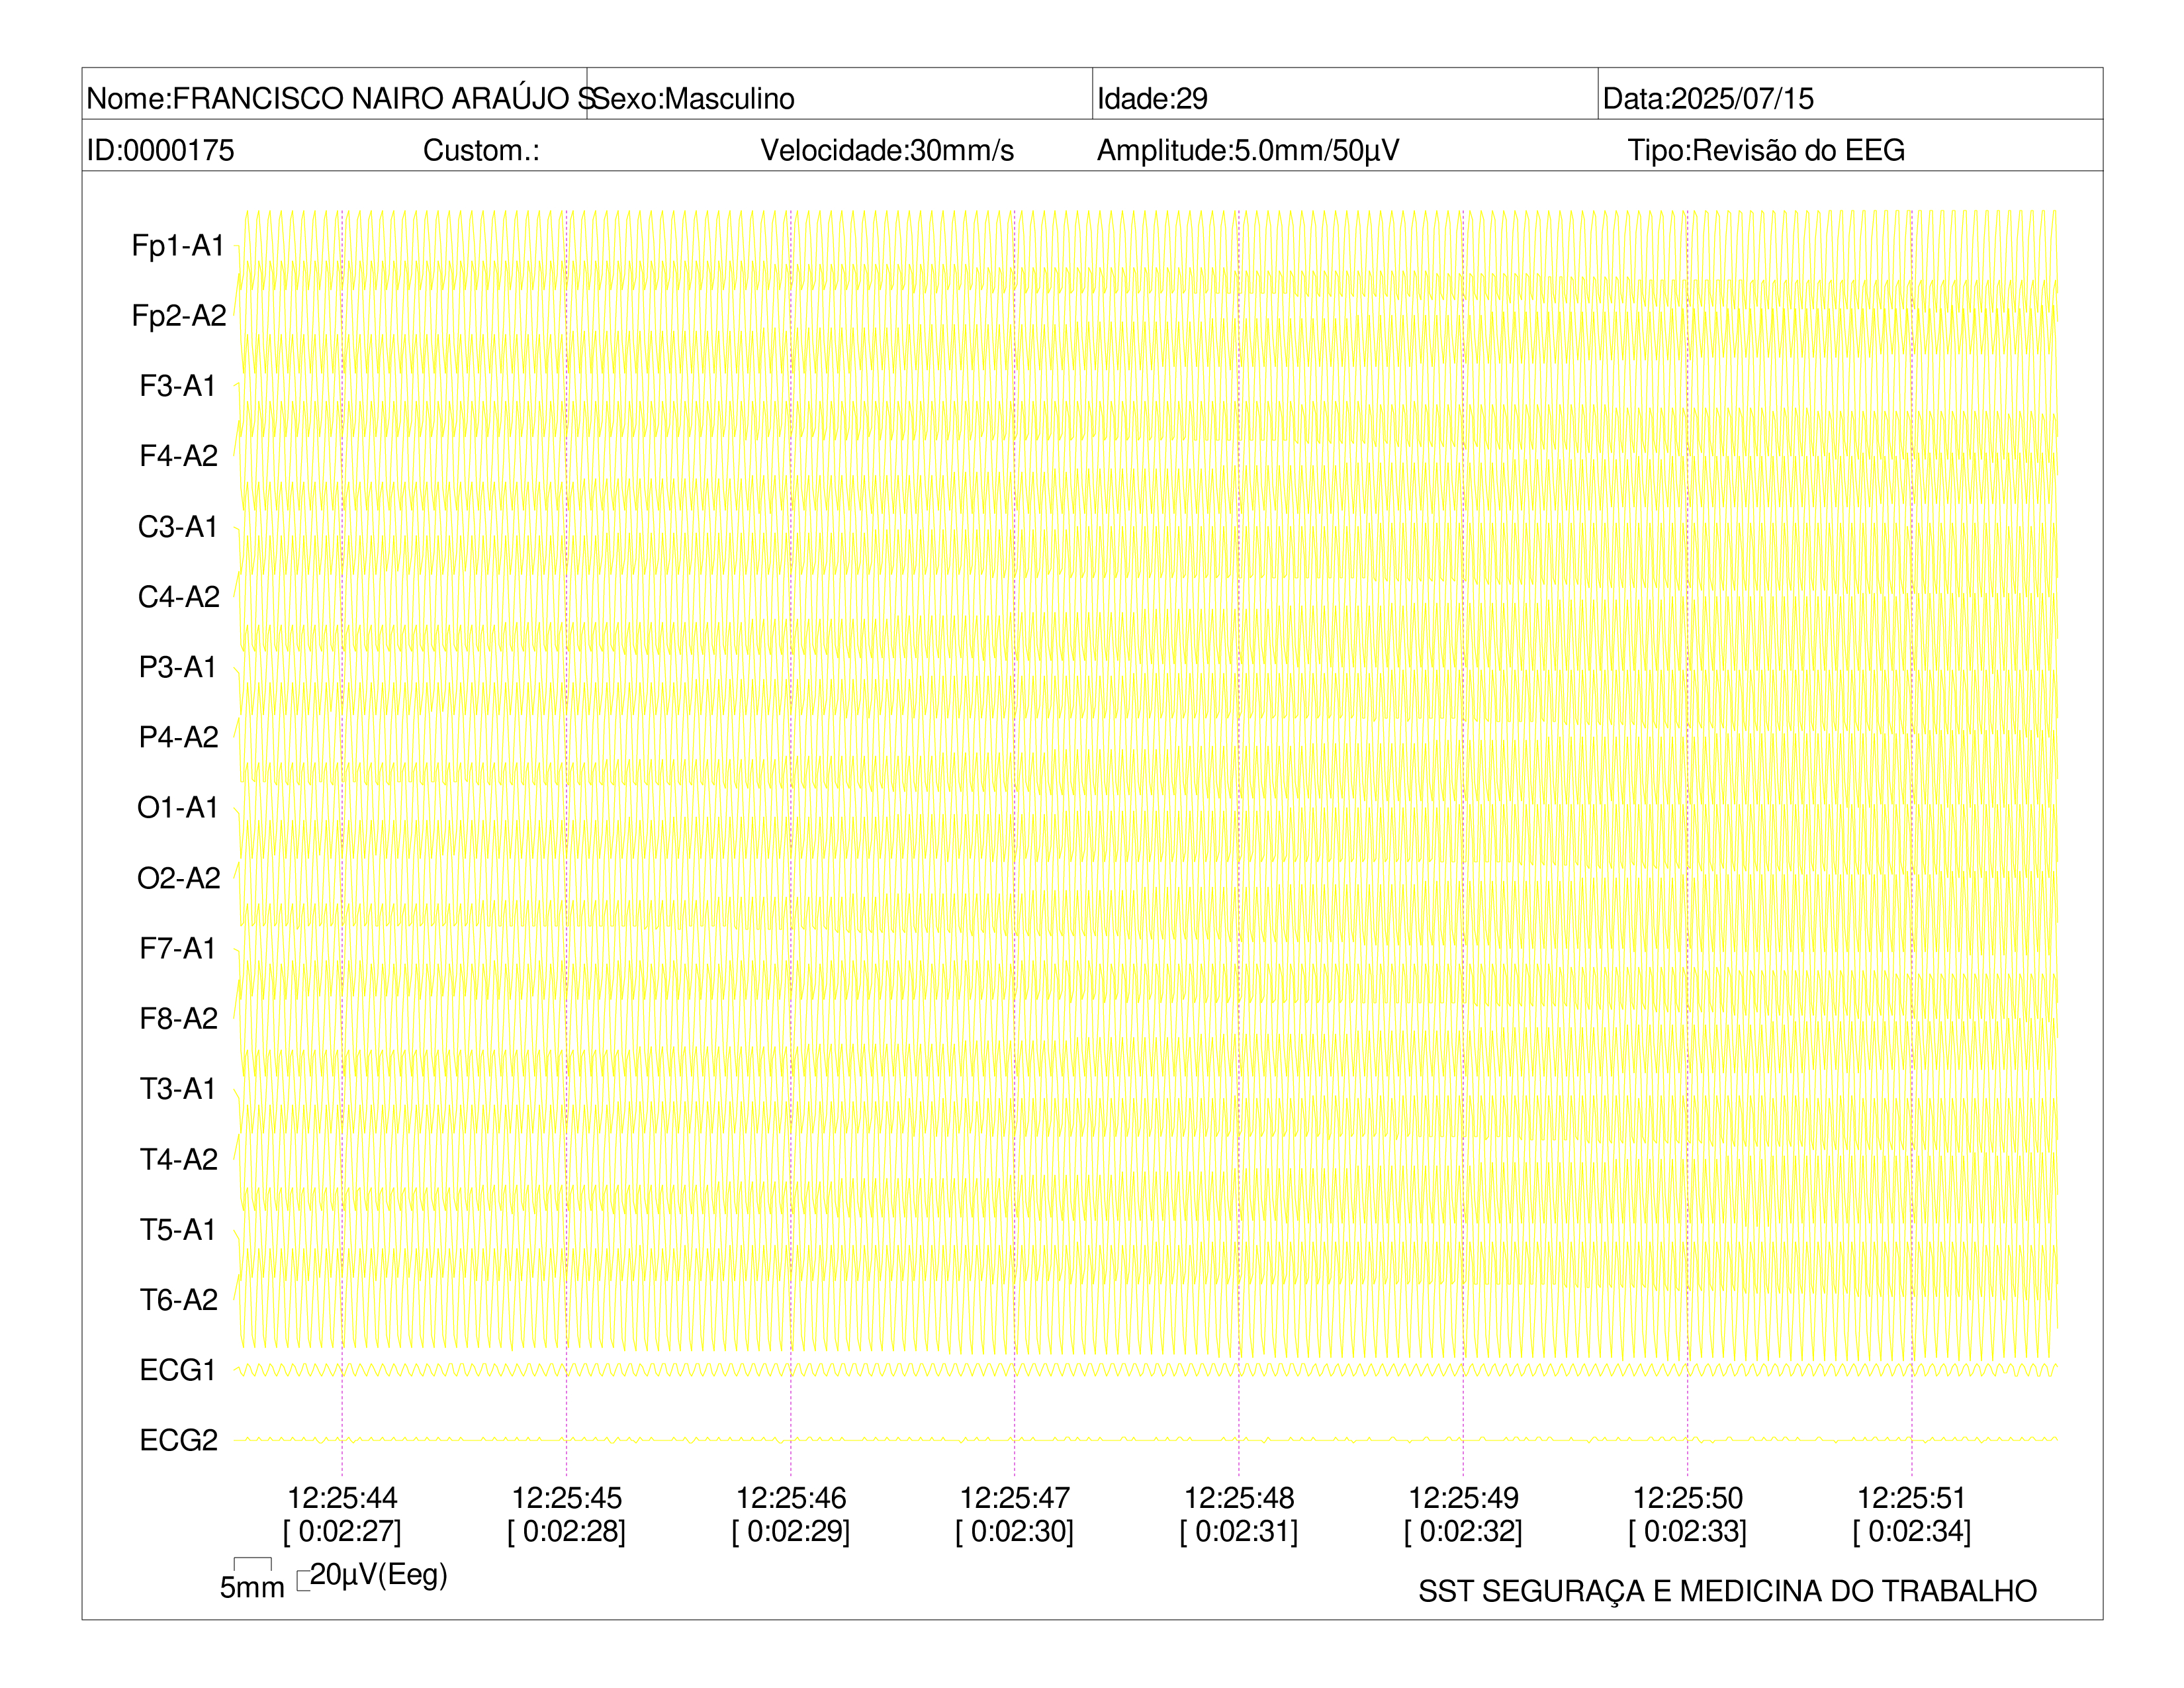This screenshot has height=1688, width=2184.
Task: Click the elapsed time '[ 0:02:33]'
Action: coord(1688,1532)
